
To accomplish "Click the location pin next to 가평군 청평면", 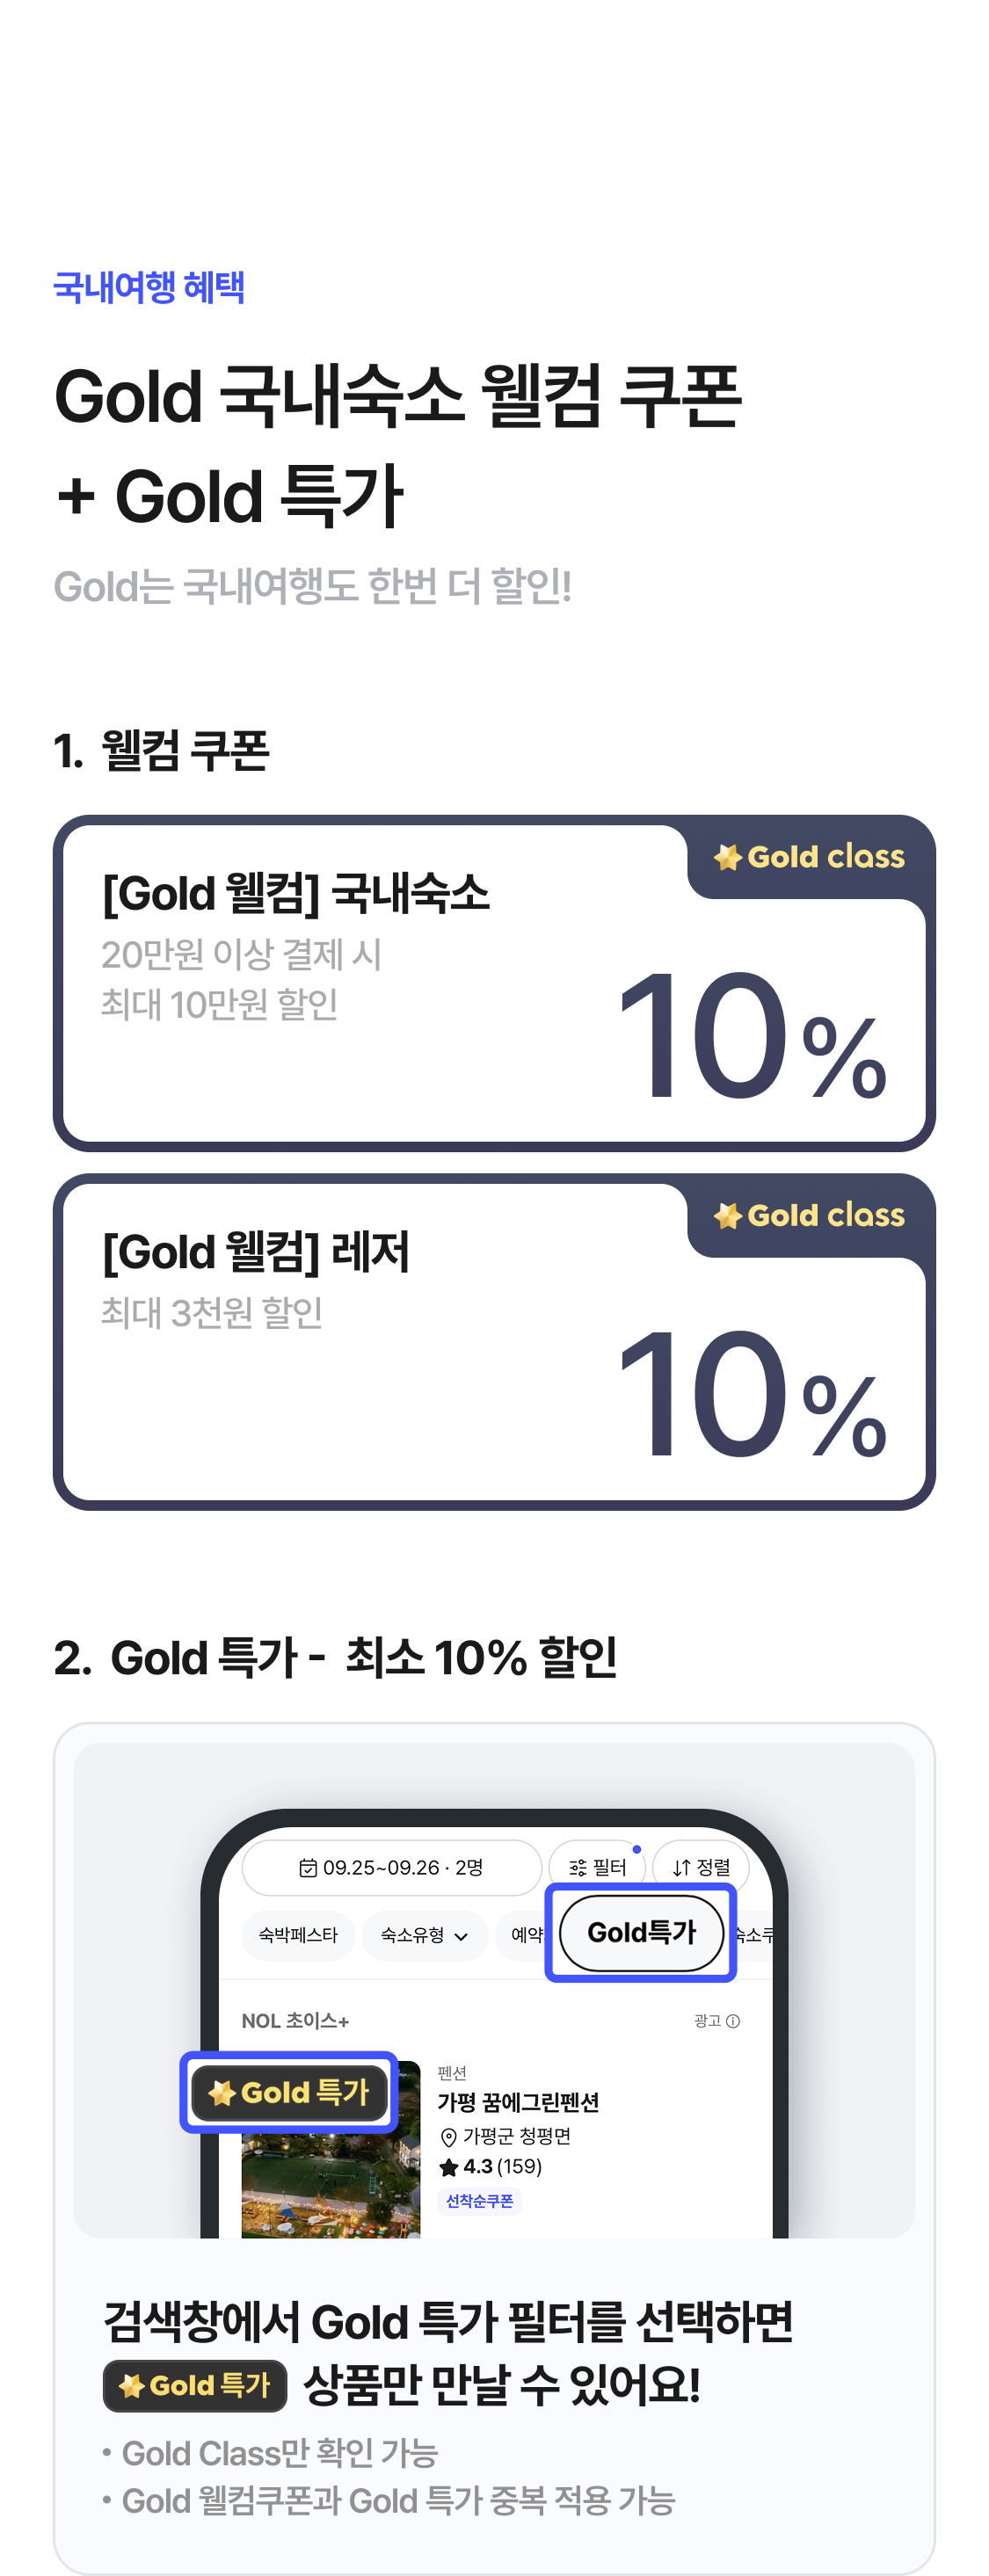I will pos(449,2137).
